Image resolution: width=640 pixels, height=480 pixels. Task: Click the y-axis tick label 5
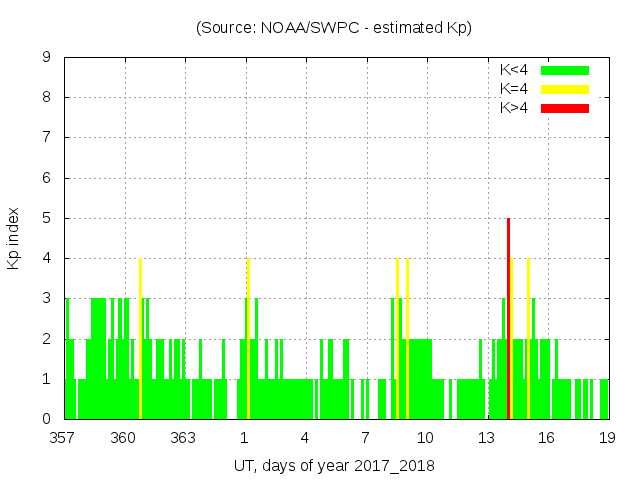pyautogui.click(x=47, y=219)
